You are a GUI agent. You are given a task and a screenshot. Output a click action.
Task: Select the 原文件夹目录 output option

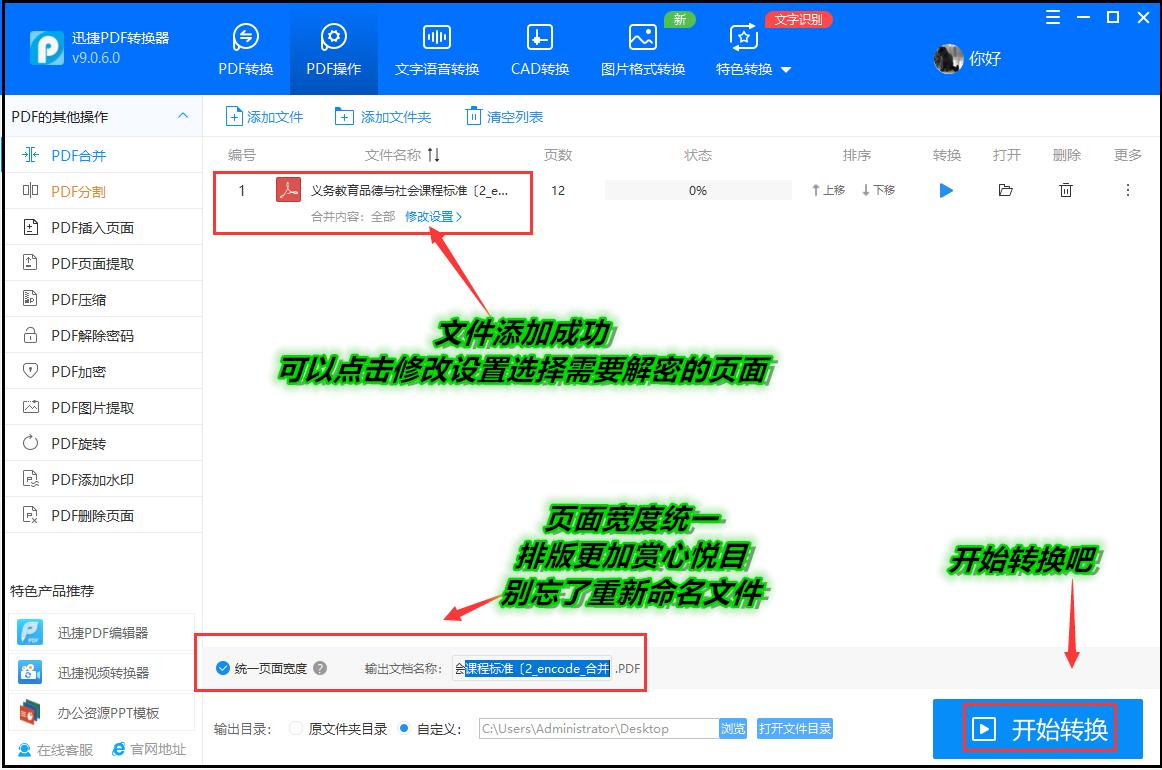pos(295,729)
